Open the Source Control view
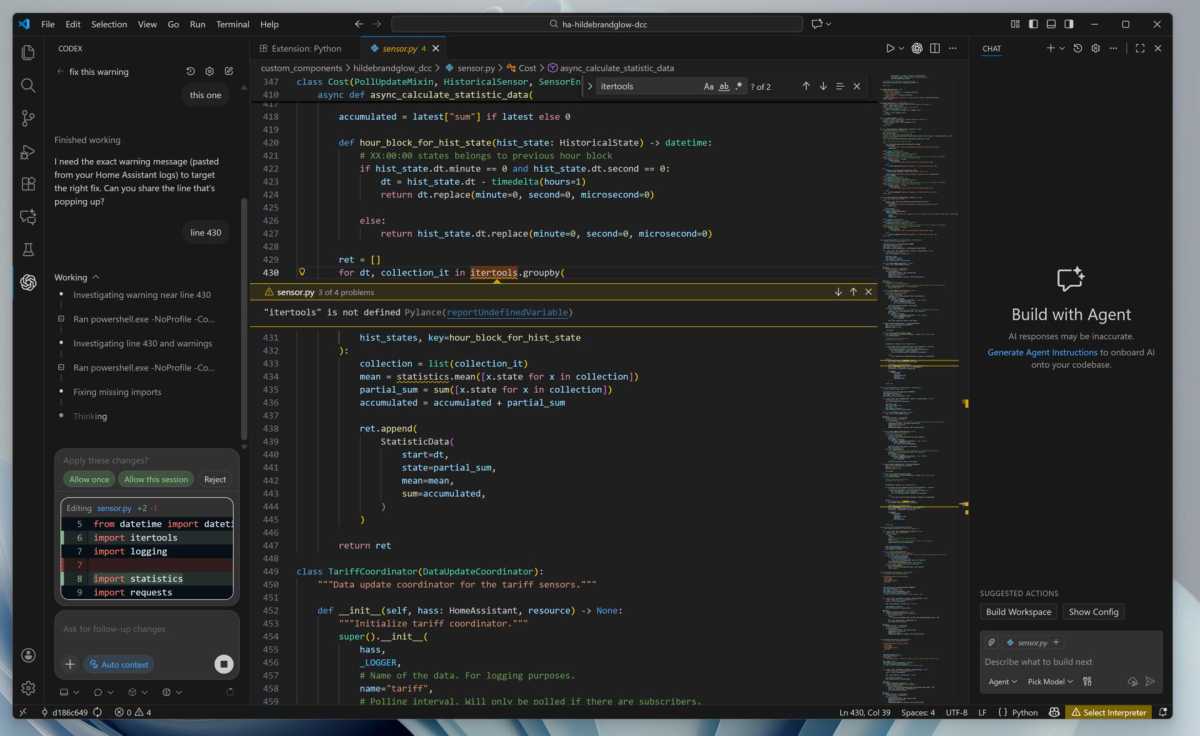The width and height of the screenshot is (1200, 736). [27, 118]
